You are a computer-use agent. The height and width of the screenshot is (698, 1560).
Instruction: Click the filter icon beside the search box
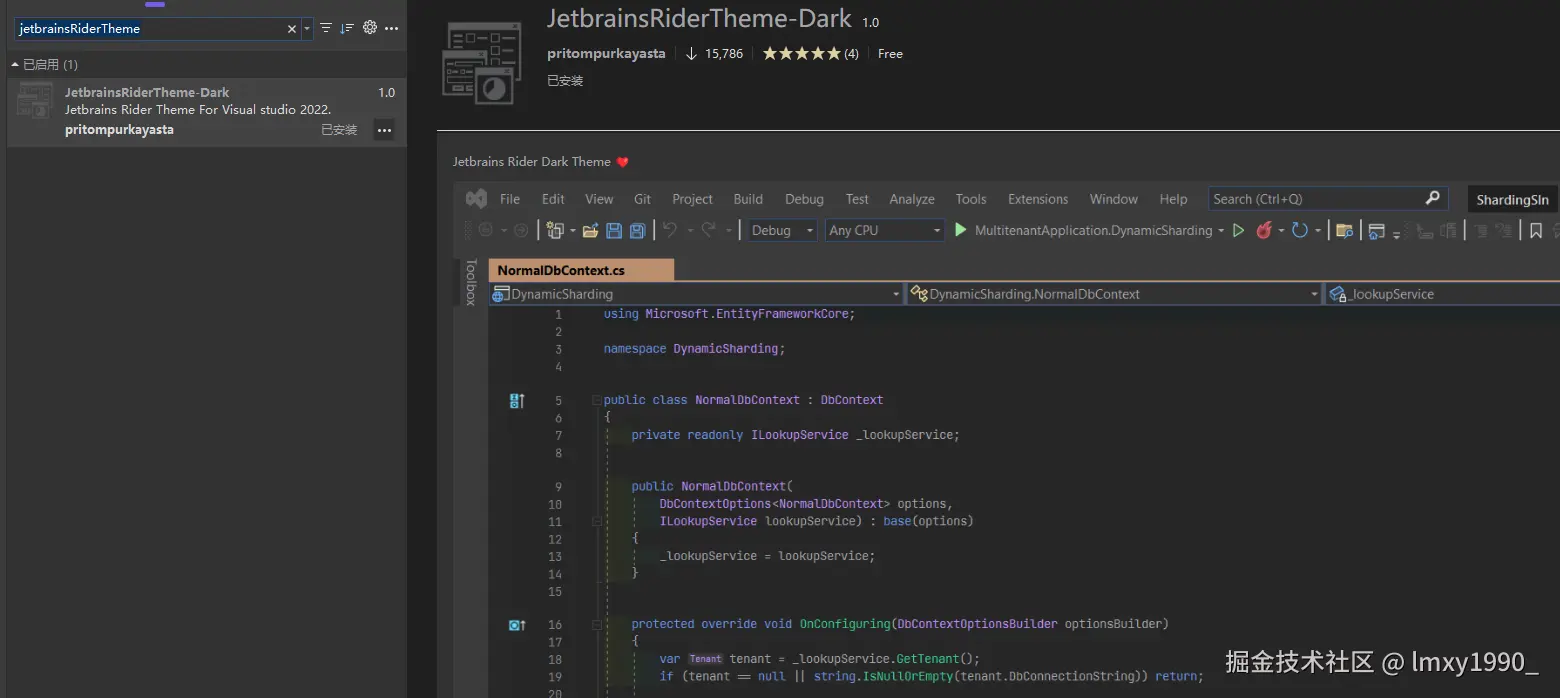point(326,28)
